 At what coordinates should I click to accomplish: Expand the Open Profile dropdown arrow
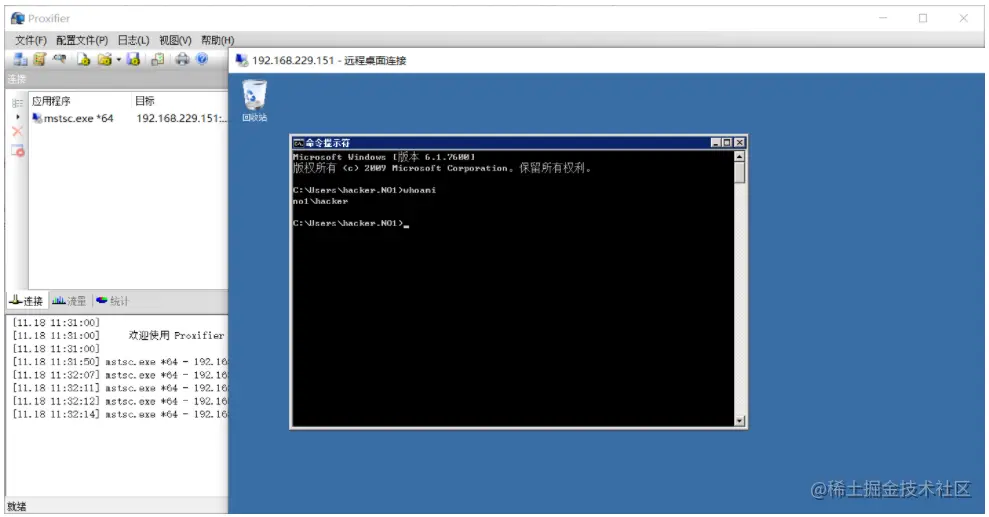point(118,60)
